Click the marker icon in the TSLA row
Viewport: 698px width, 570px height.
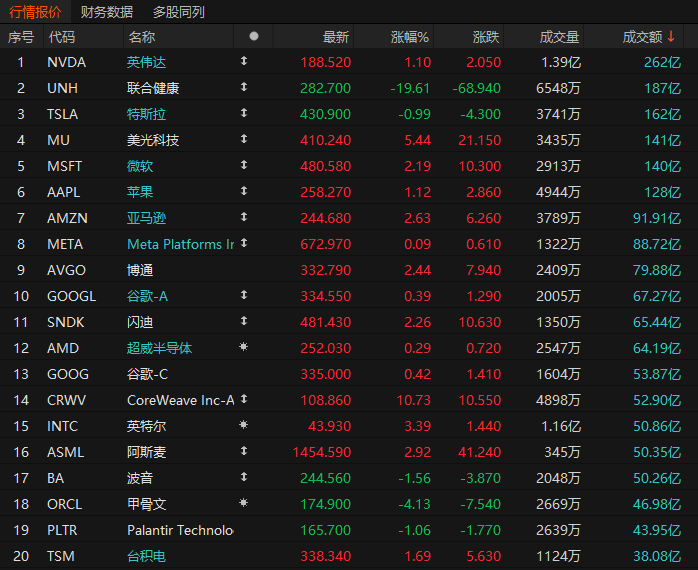click(244, 113)
